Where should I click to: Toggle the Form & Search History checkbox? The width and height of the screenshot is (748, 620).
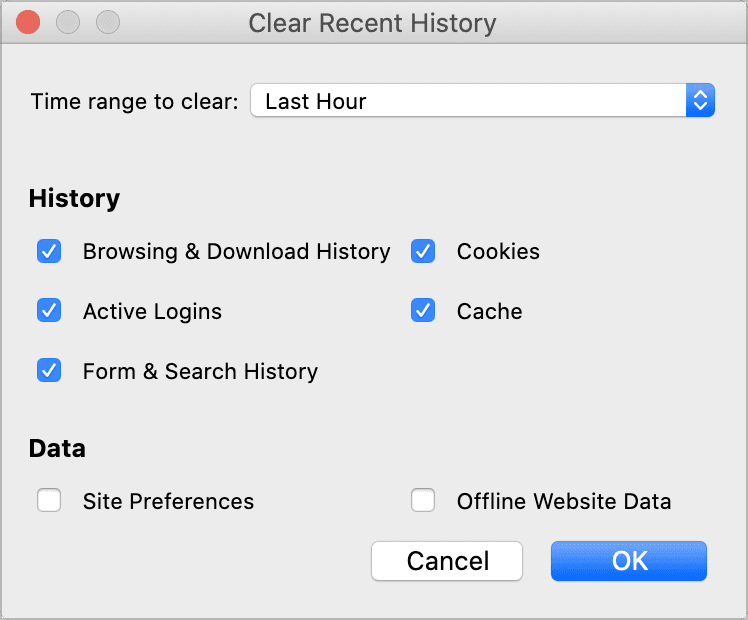[x=49, y=371]
